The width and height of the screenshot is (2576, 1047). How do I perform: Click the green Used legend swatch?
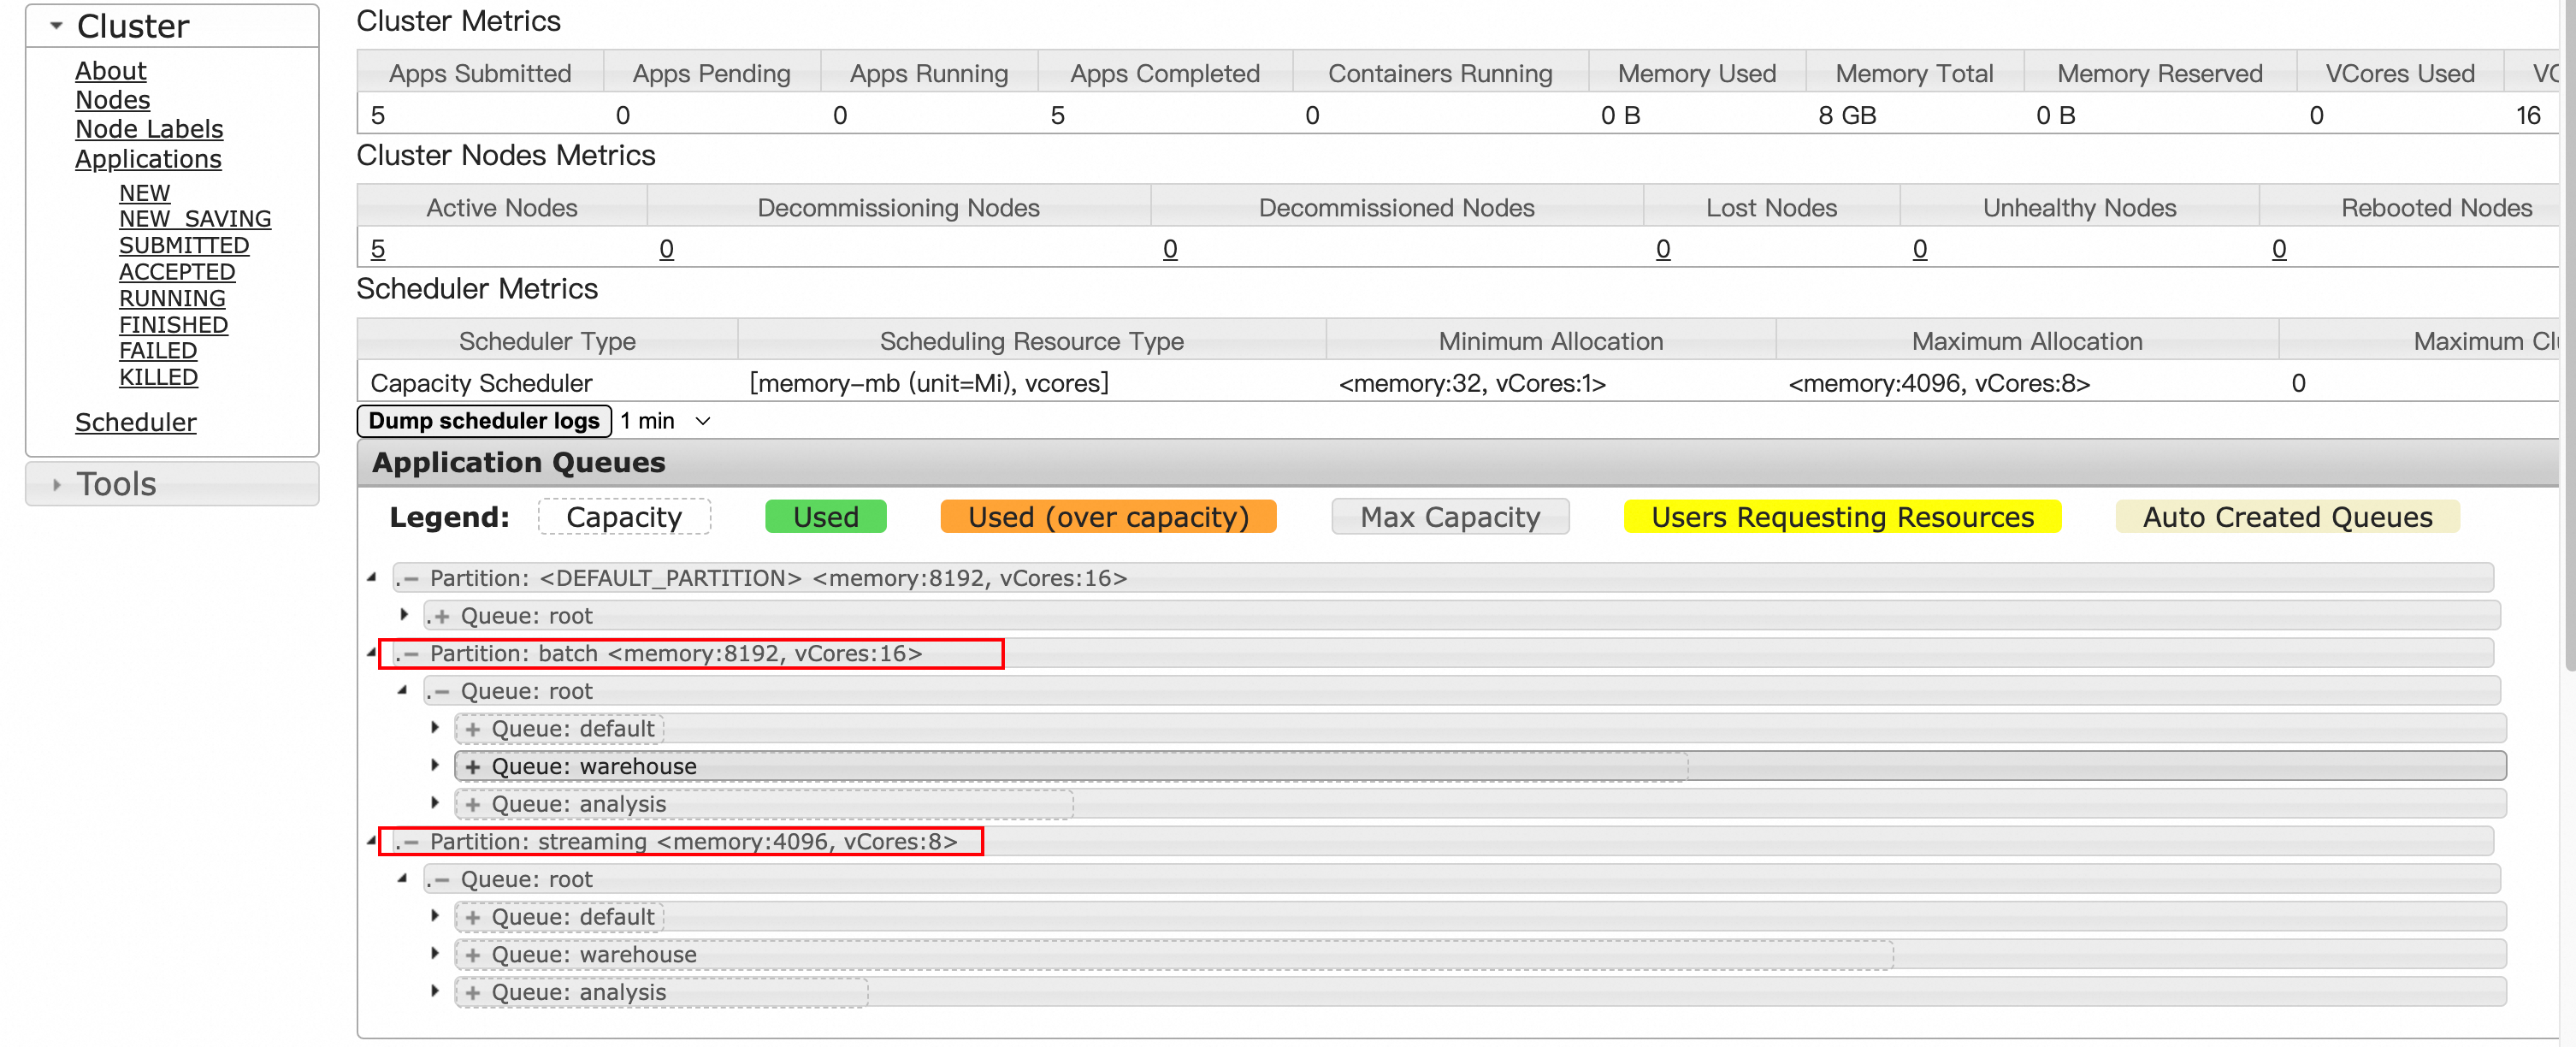coord(825,517)
